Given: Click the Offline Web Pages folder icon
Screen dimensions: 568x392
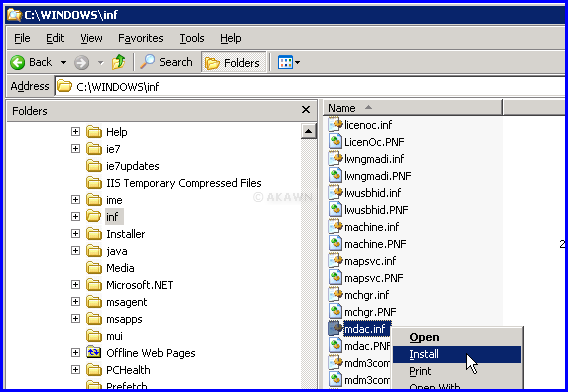Looking at the screenshot, I should [x=94, y=353].
